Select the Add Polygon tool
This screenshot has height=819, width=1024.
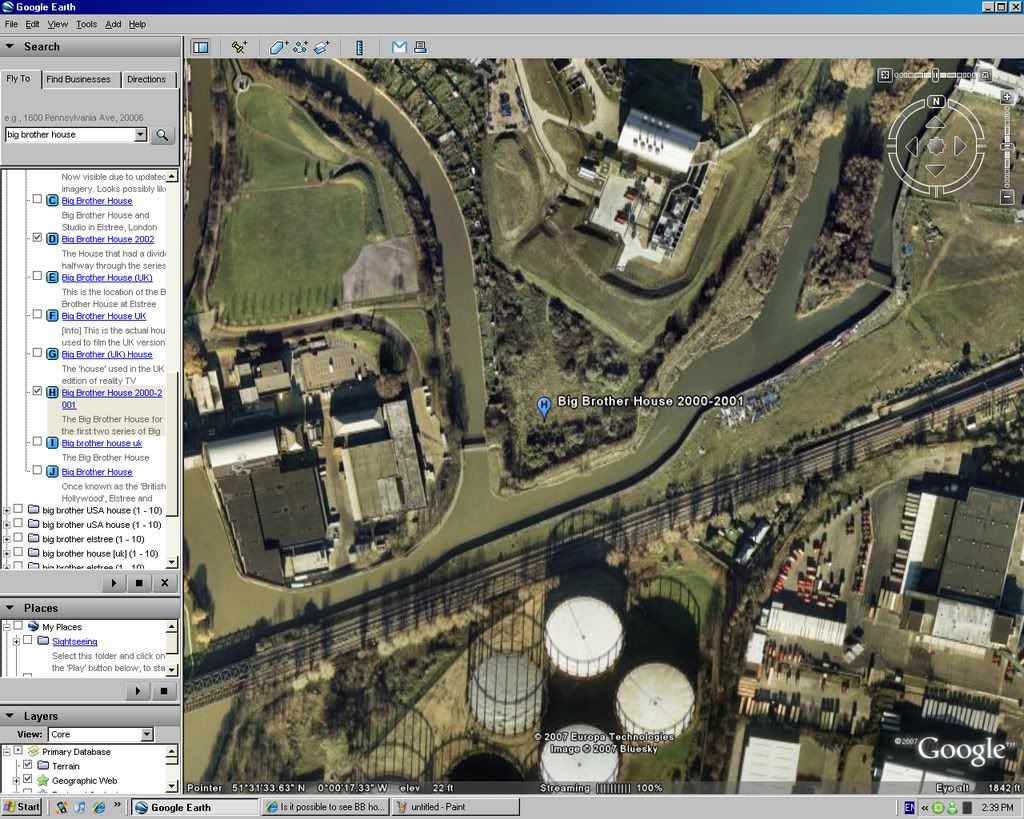click(x=278, y=47)
